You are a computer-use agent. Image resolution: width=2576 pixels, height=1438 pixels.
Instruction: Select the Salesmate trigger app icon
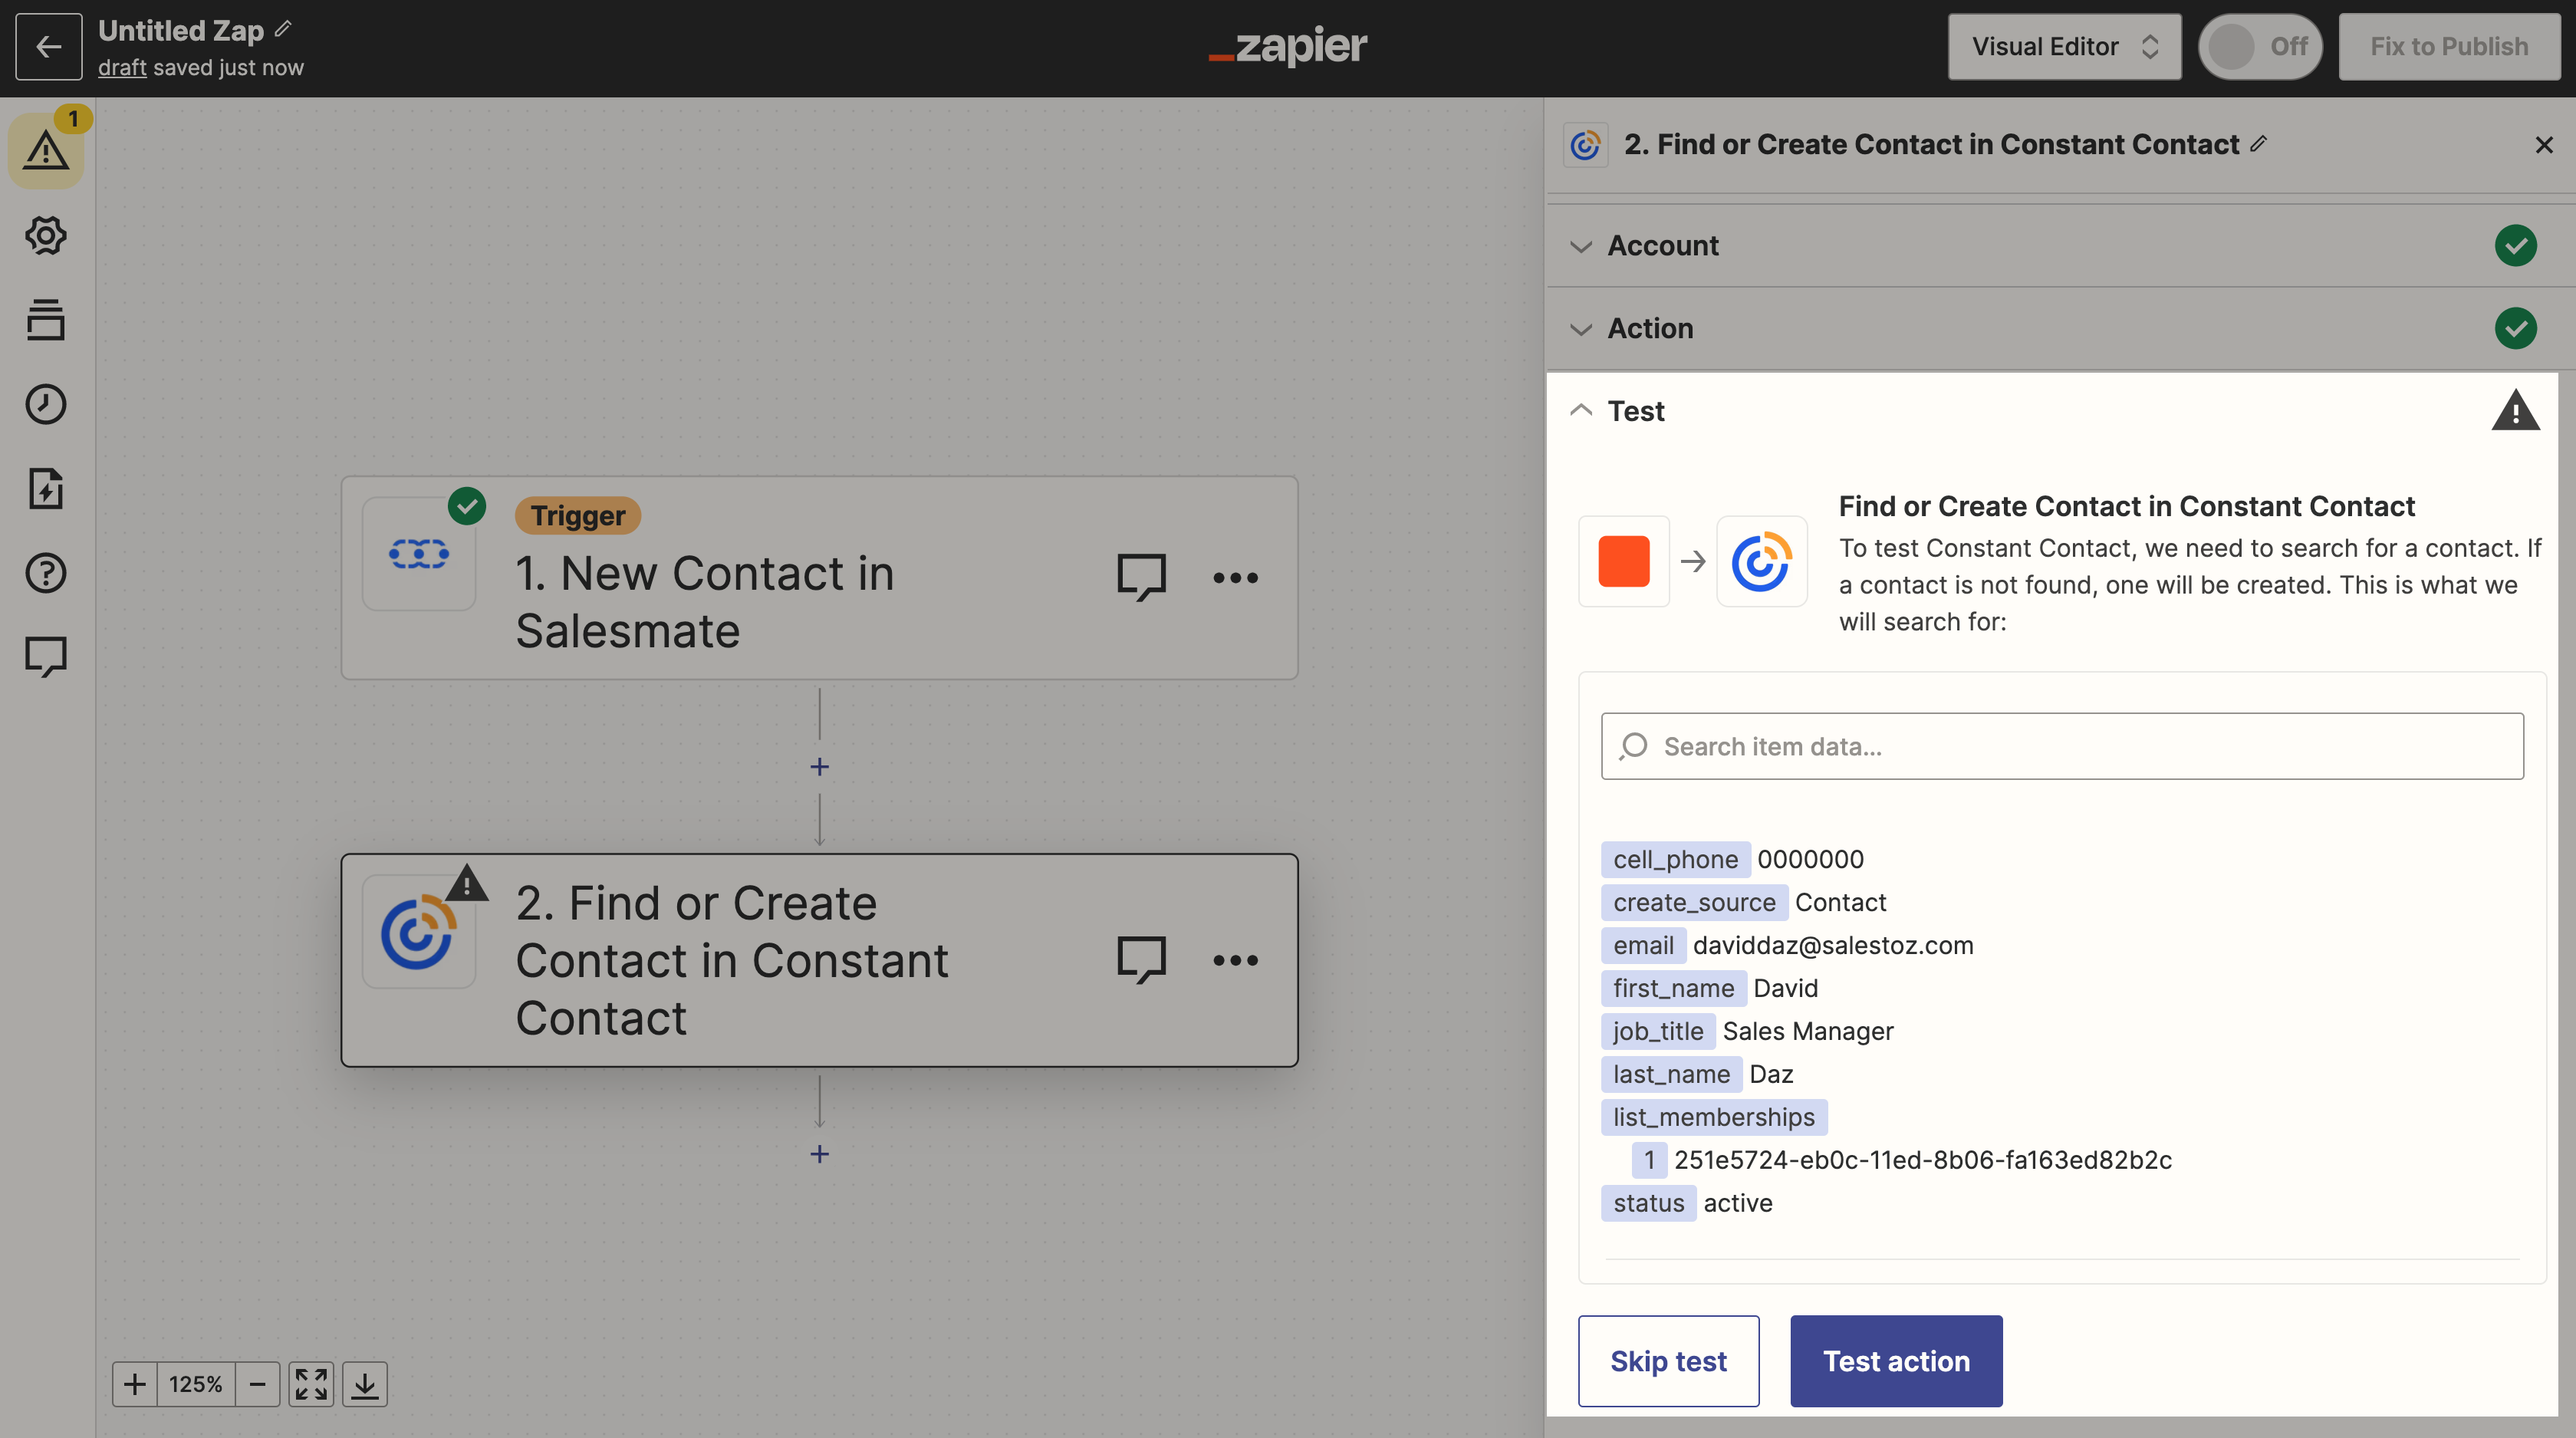tap(419, 553)
